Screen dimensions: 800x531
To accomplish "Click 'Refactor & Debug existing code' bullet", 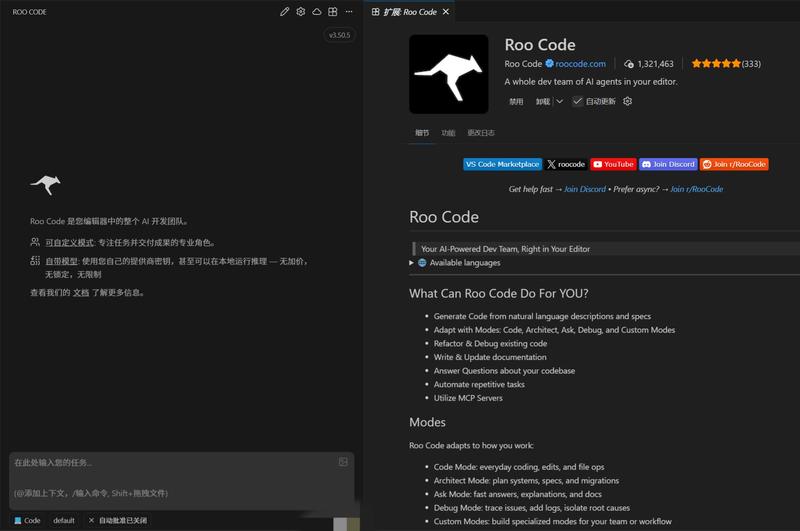I will [490, 344].
